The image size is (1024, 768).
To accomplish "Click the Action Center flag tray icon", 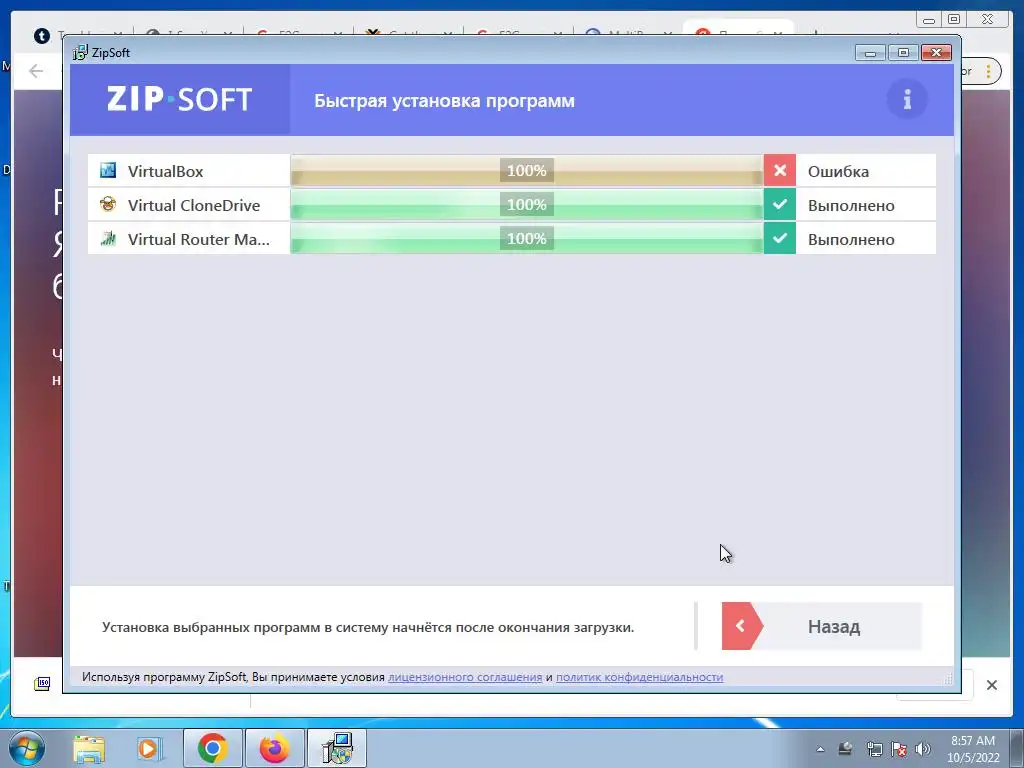I will click(x=899, y=749).
